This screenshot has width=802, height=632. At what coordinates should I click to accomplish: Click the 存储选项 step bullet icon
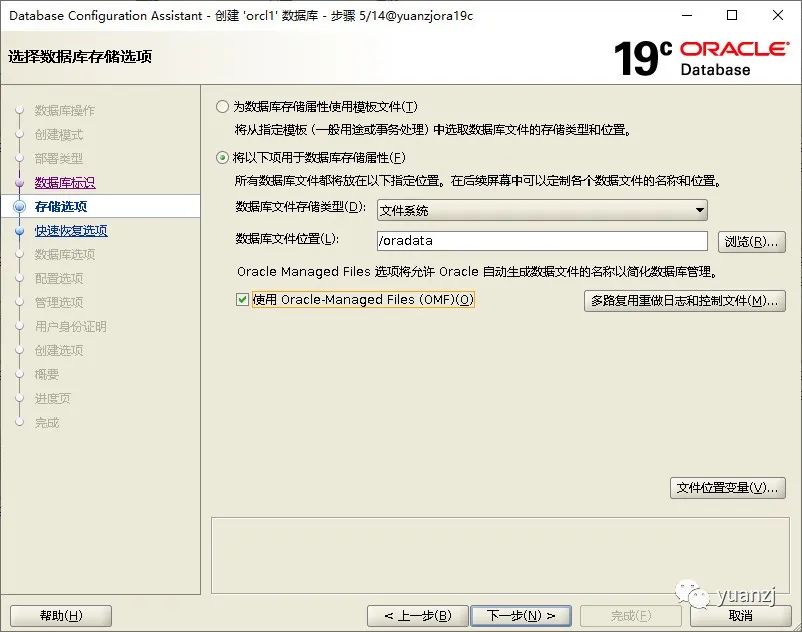[x=19, y=207]
